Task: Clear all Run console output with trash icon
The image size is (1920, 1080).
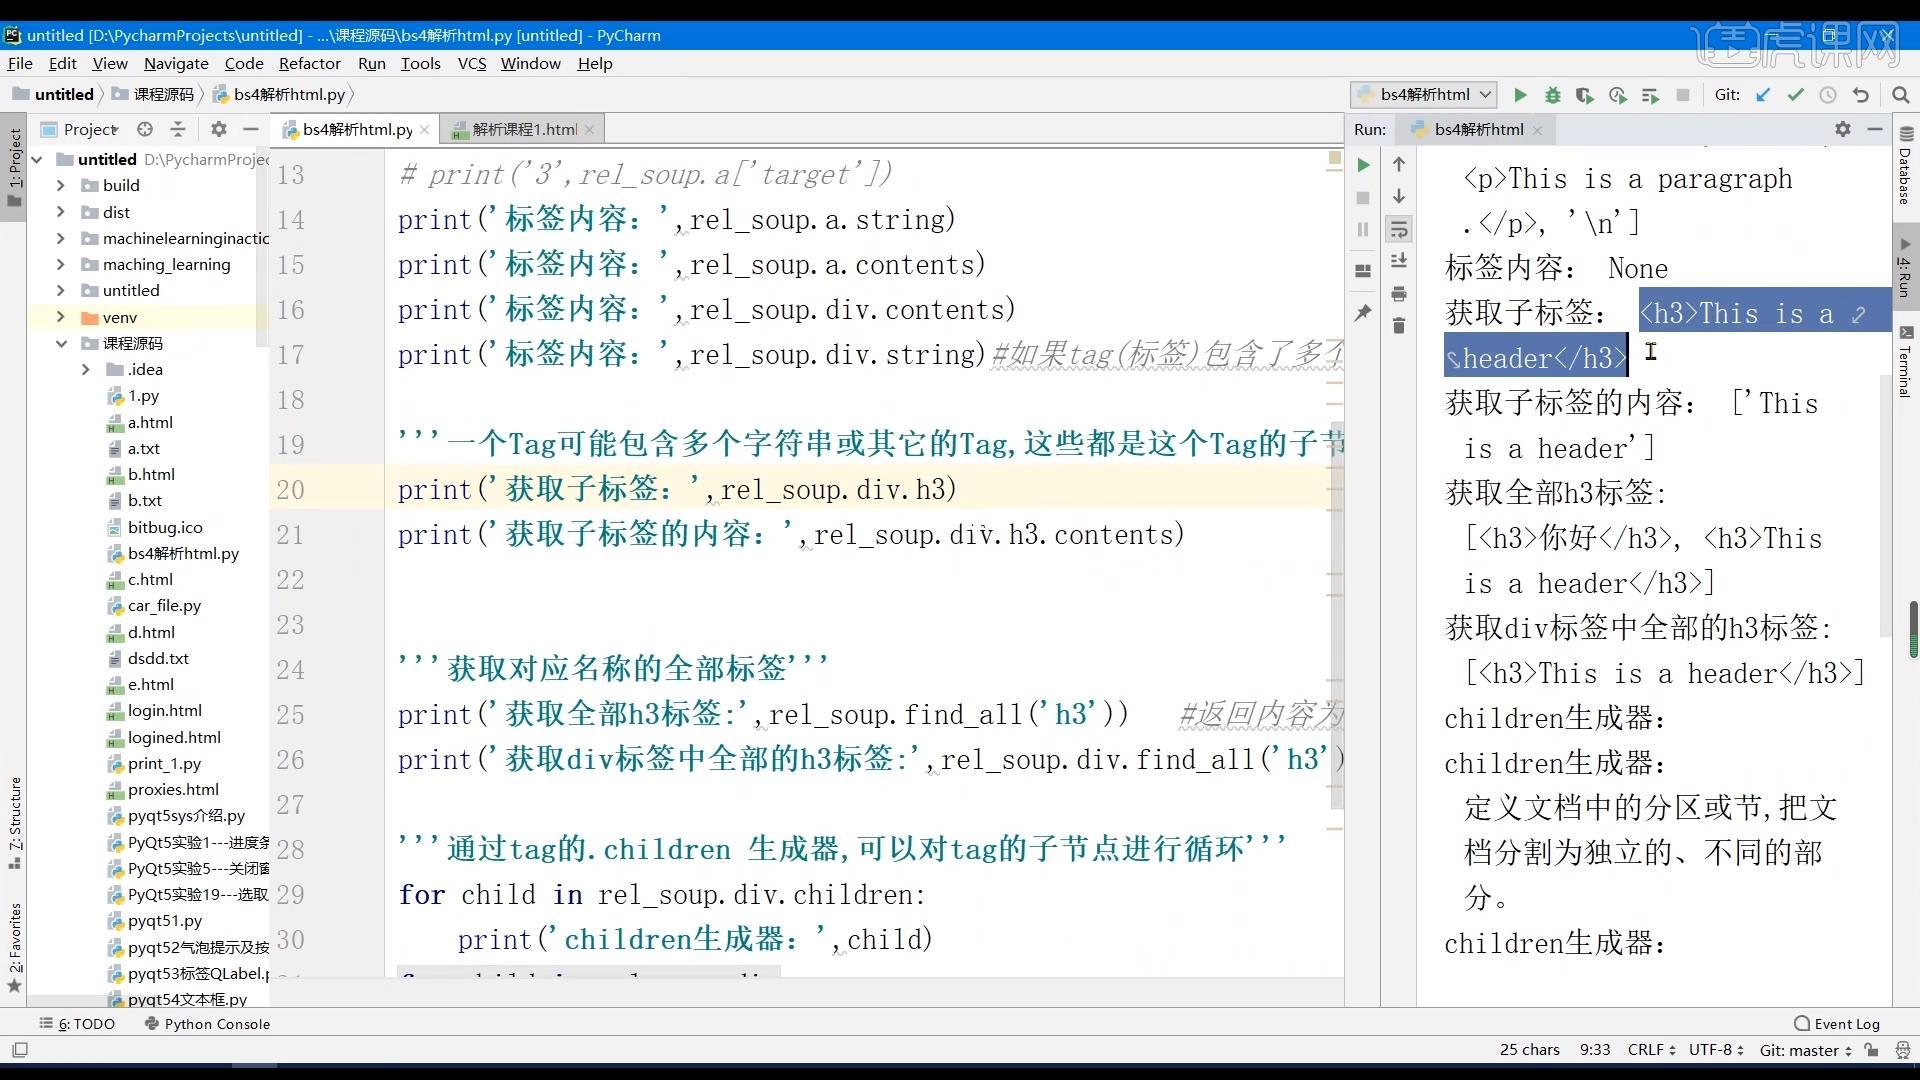Action: [x=1399, y=326]
